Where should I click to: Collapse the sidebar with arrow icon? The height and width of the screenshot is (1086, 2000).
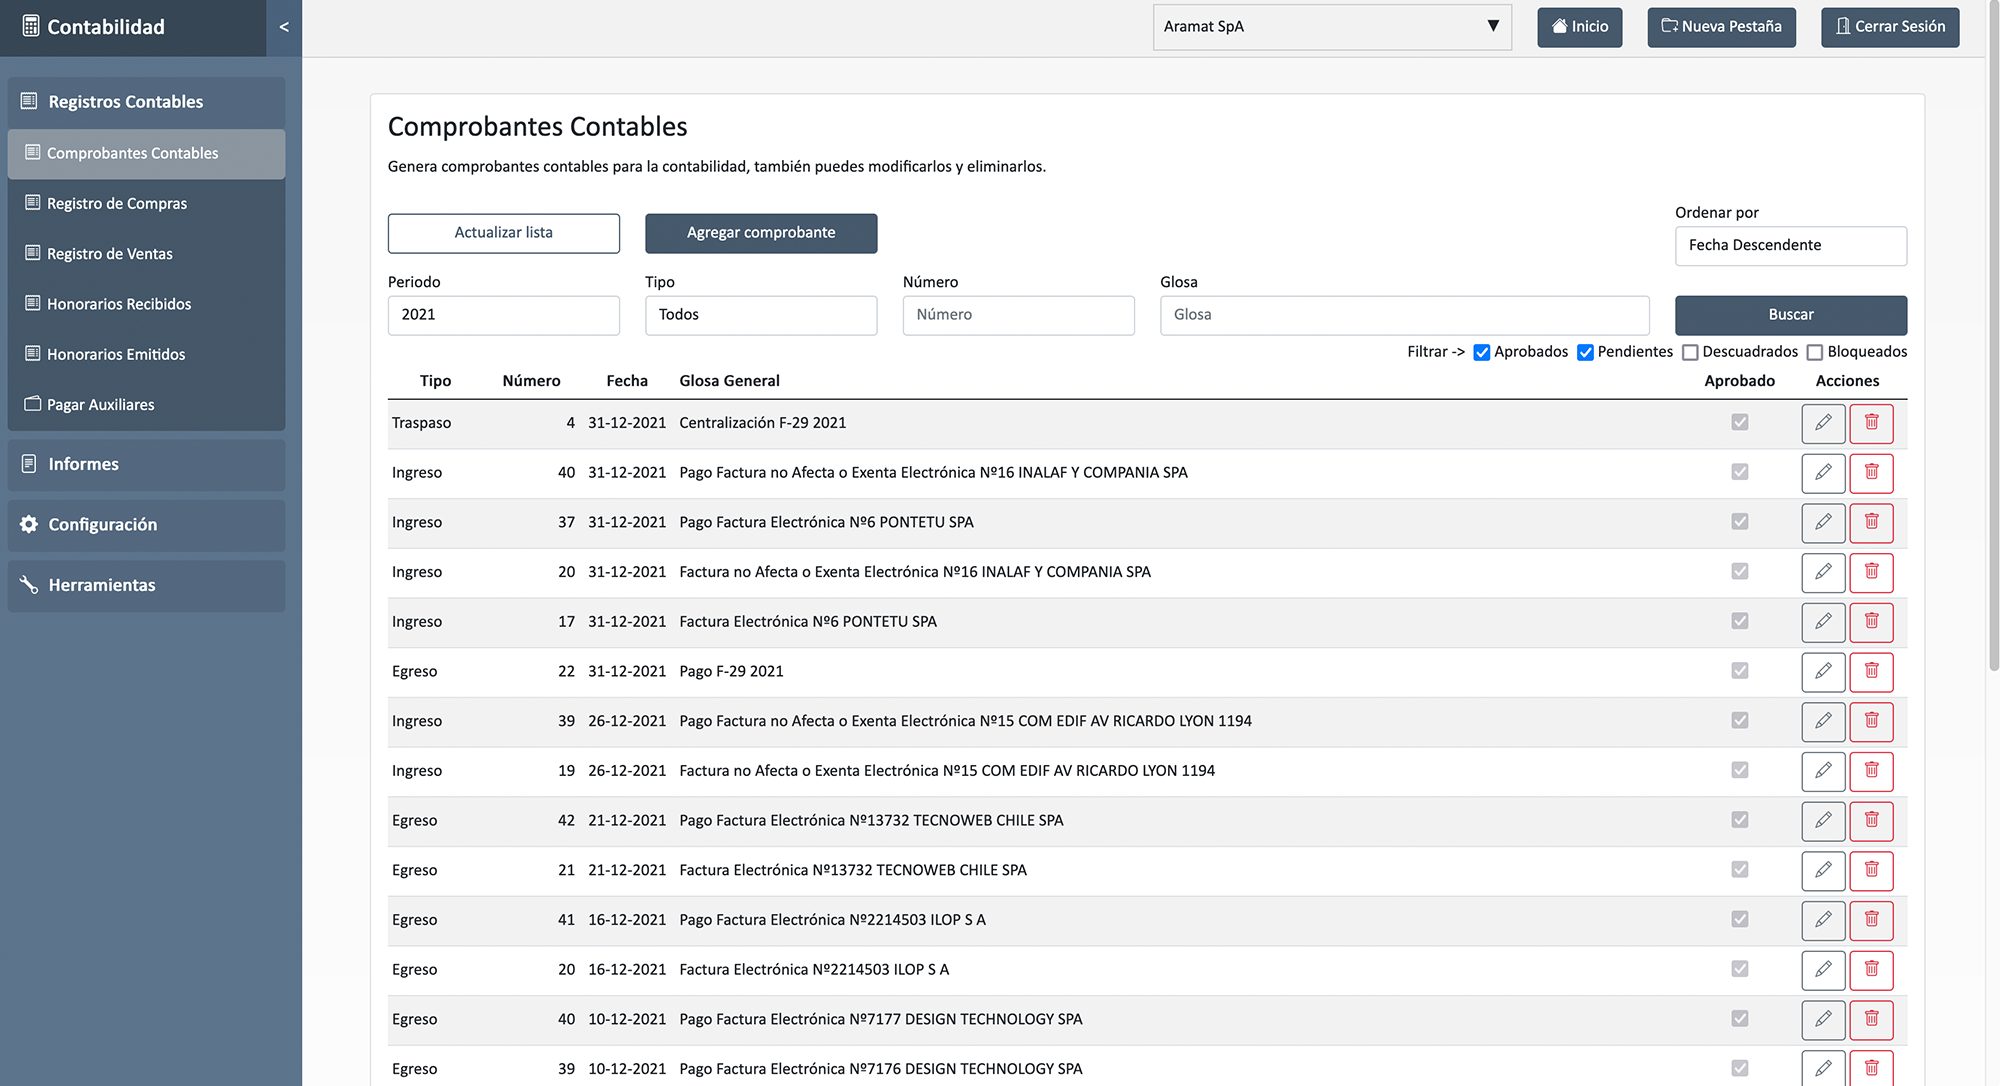coord(284,27)
